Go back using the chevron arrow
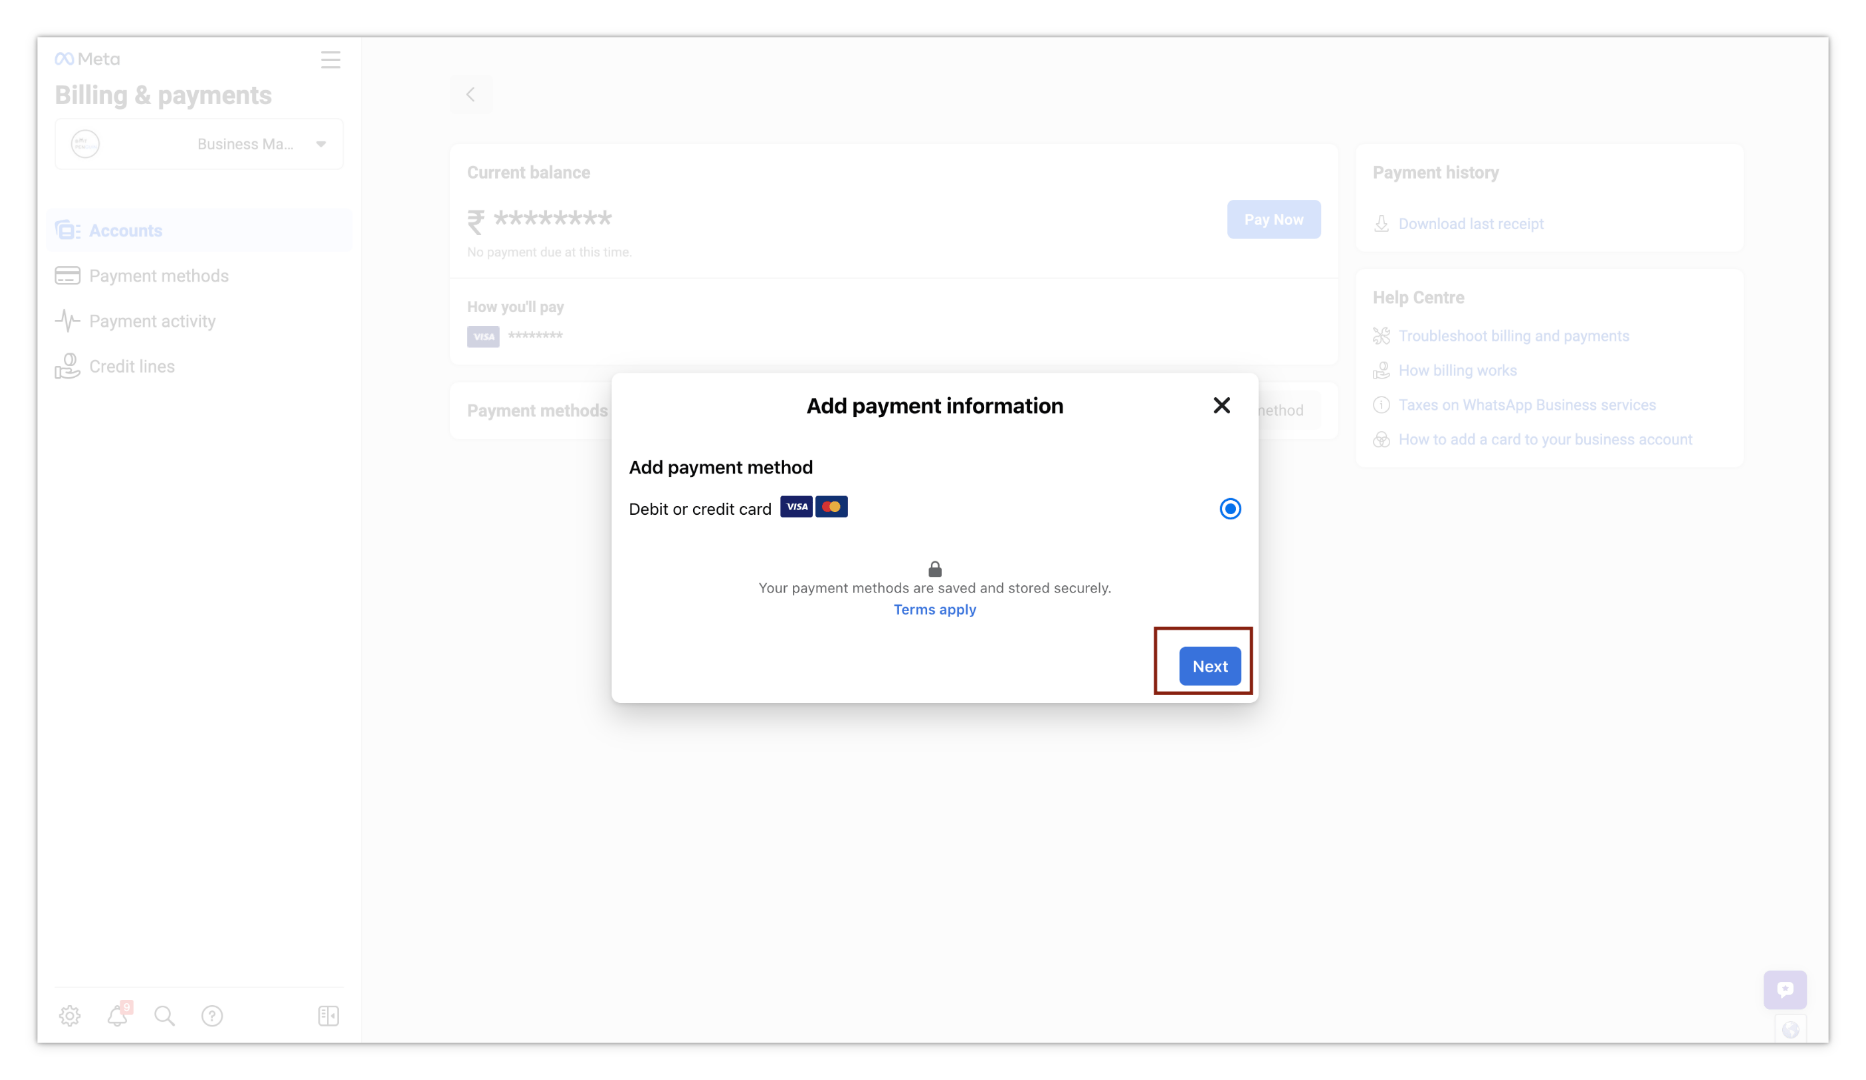Screen dimensions: 1866x1080 (x=470, y=94)
